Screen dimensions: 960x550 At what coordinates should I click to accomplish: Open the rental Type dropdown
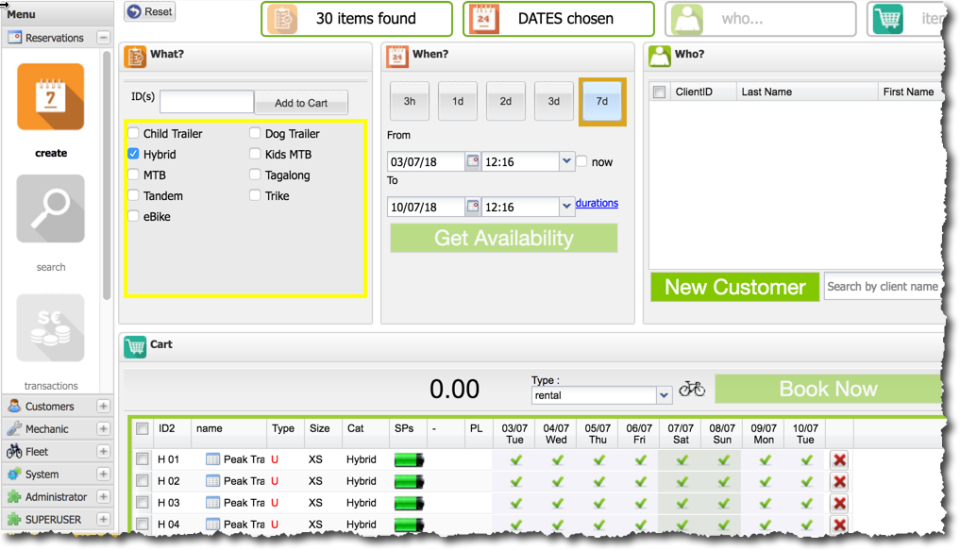[663, 396]
